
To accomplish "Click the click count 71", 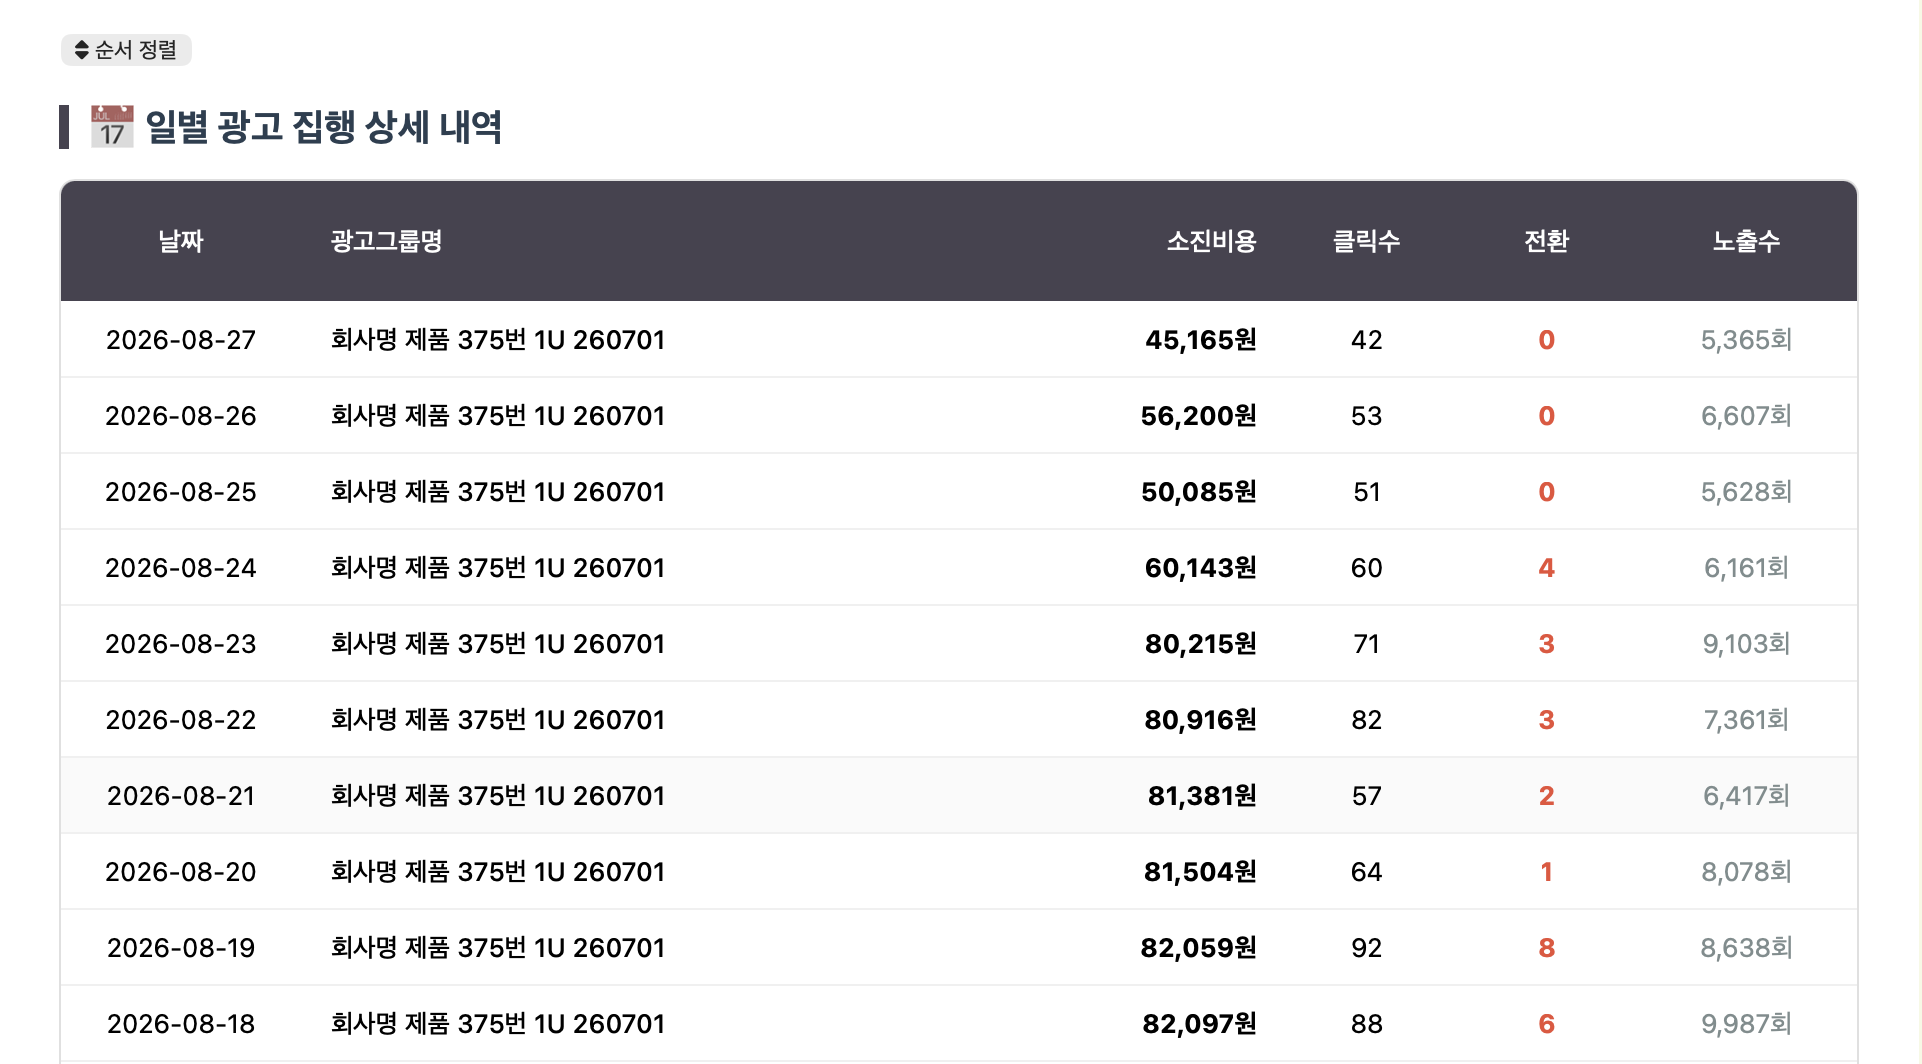I will point(1366,644).
